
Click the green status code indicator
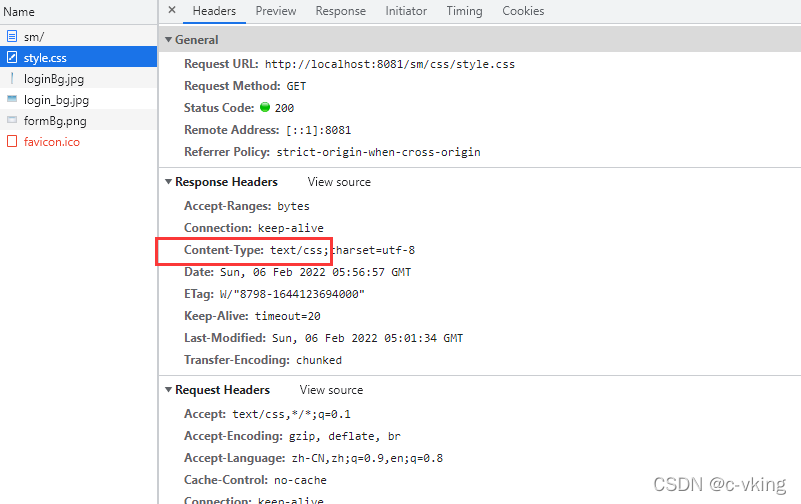pos(265,107)
